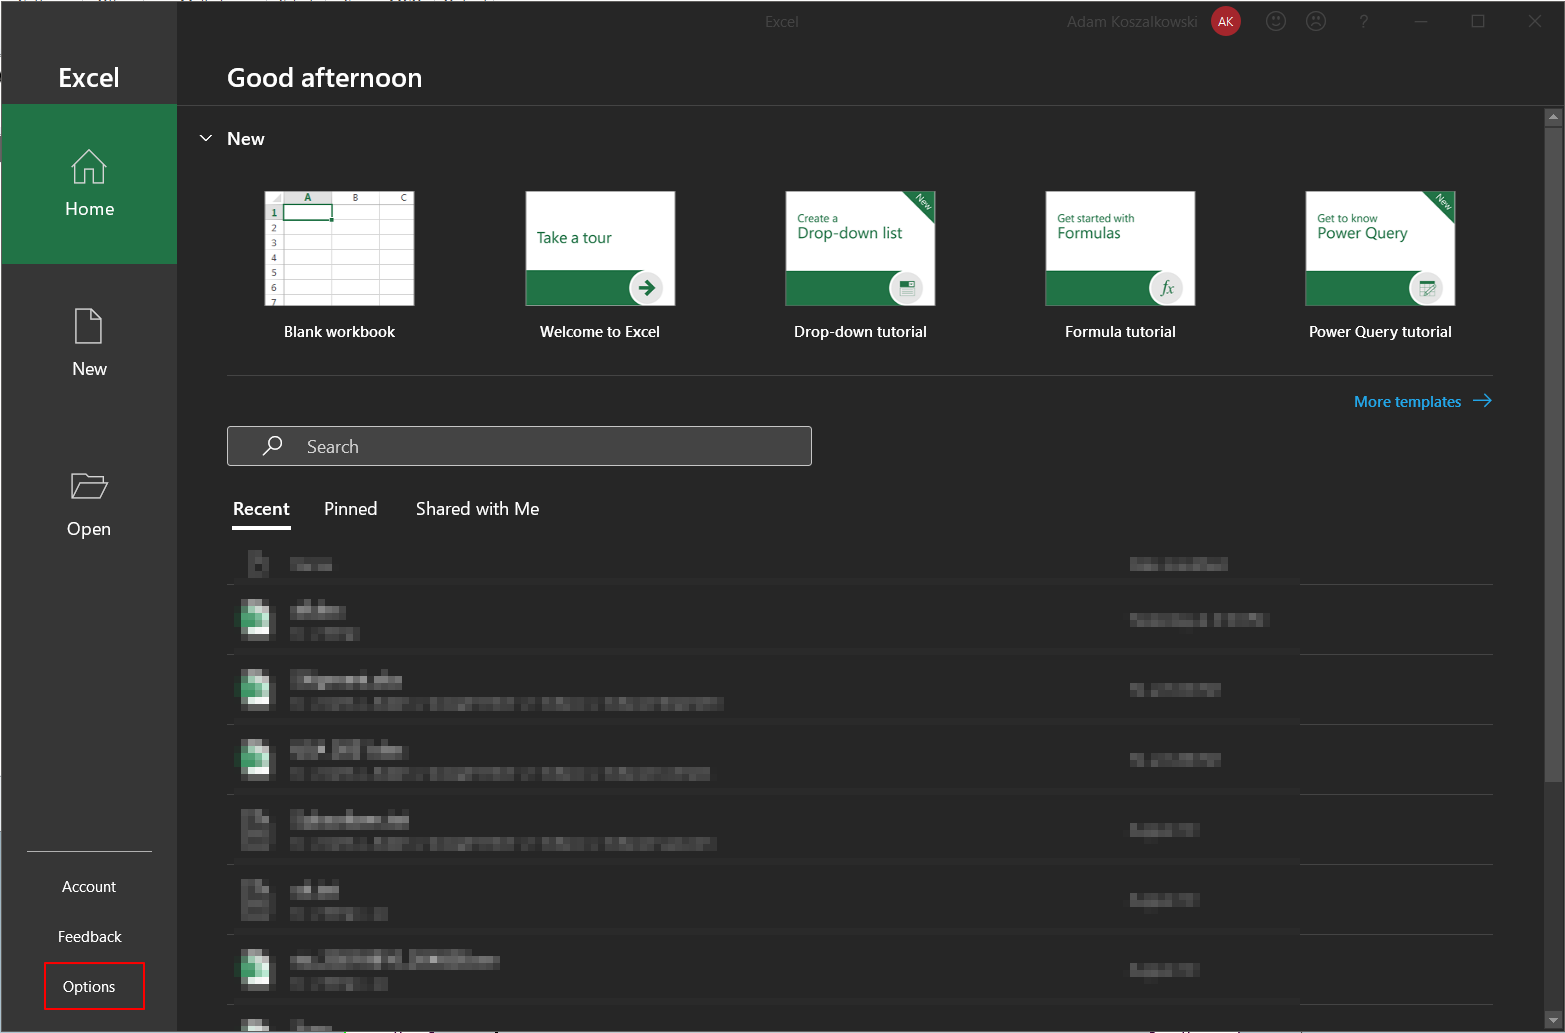The image size is (1565, 1033).
Task: Open the Account page
Action: coord(89,887)
